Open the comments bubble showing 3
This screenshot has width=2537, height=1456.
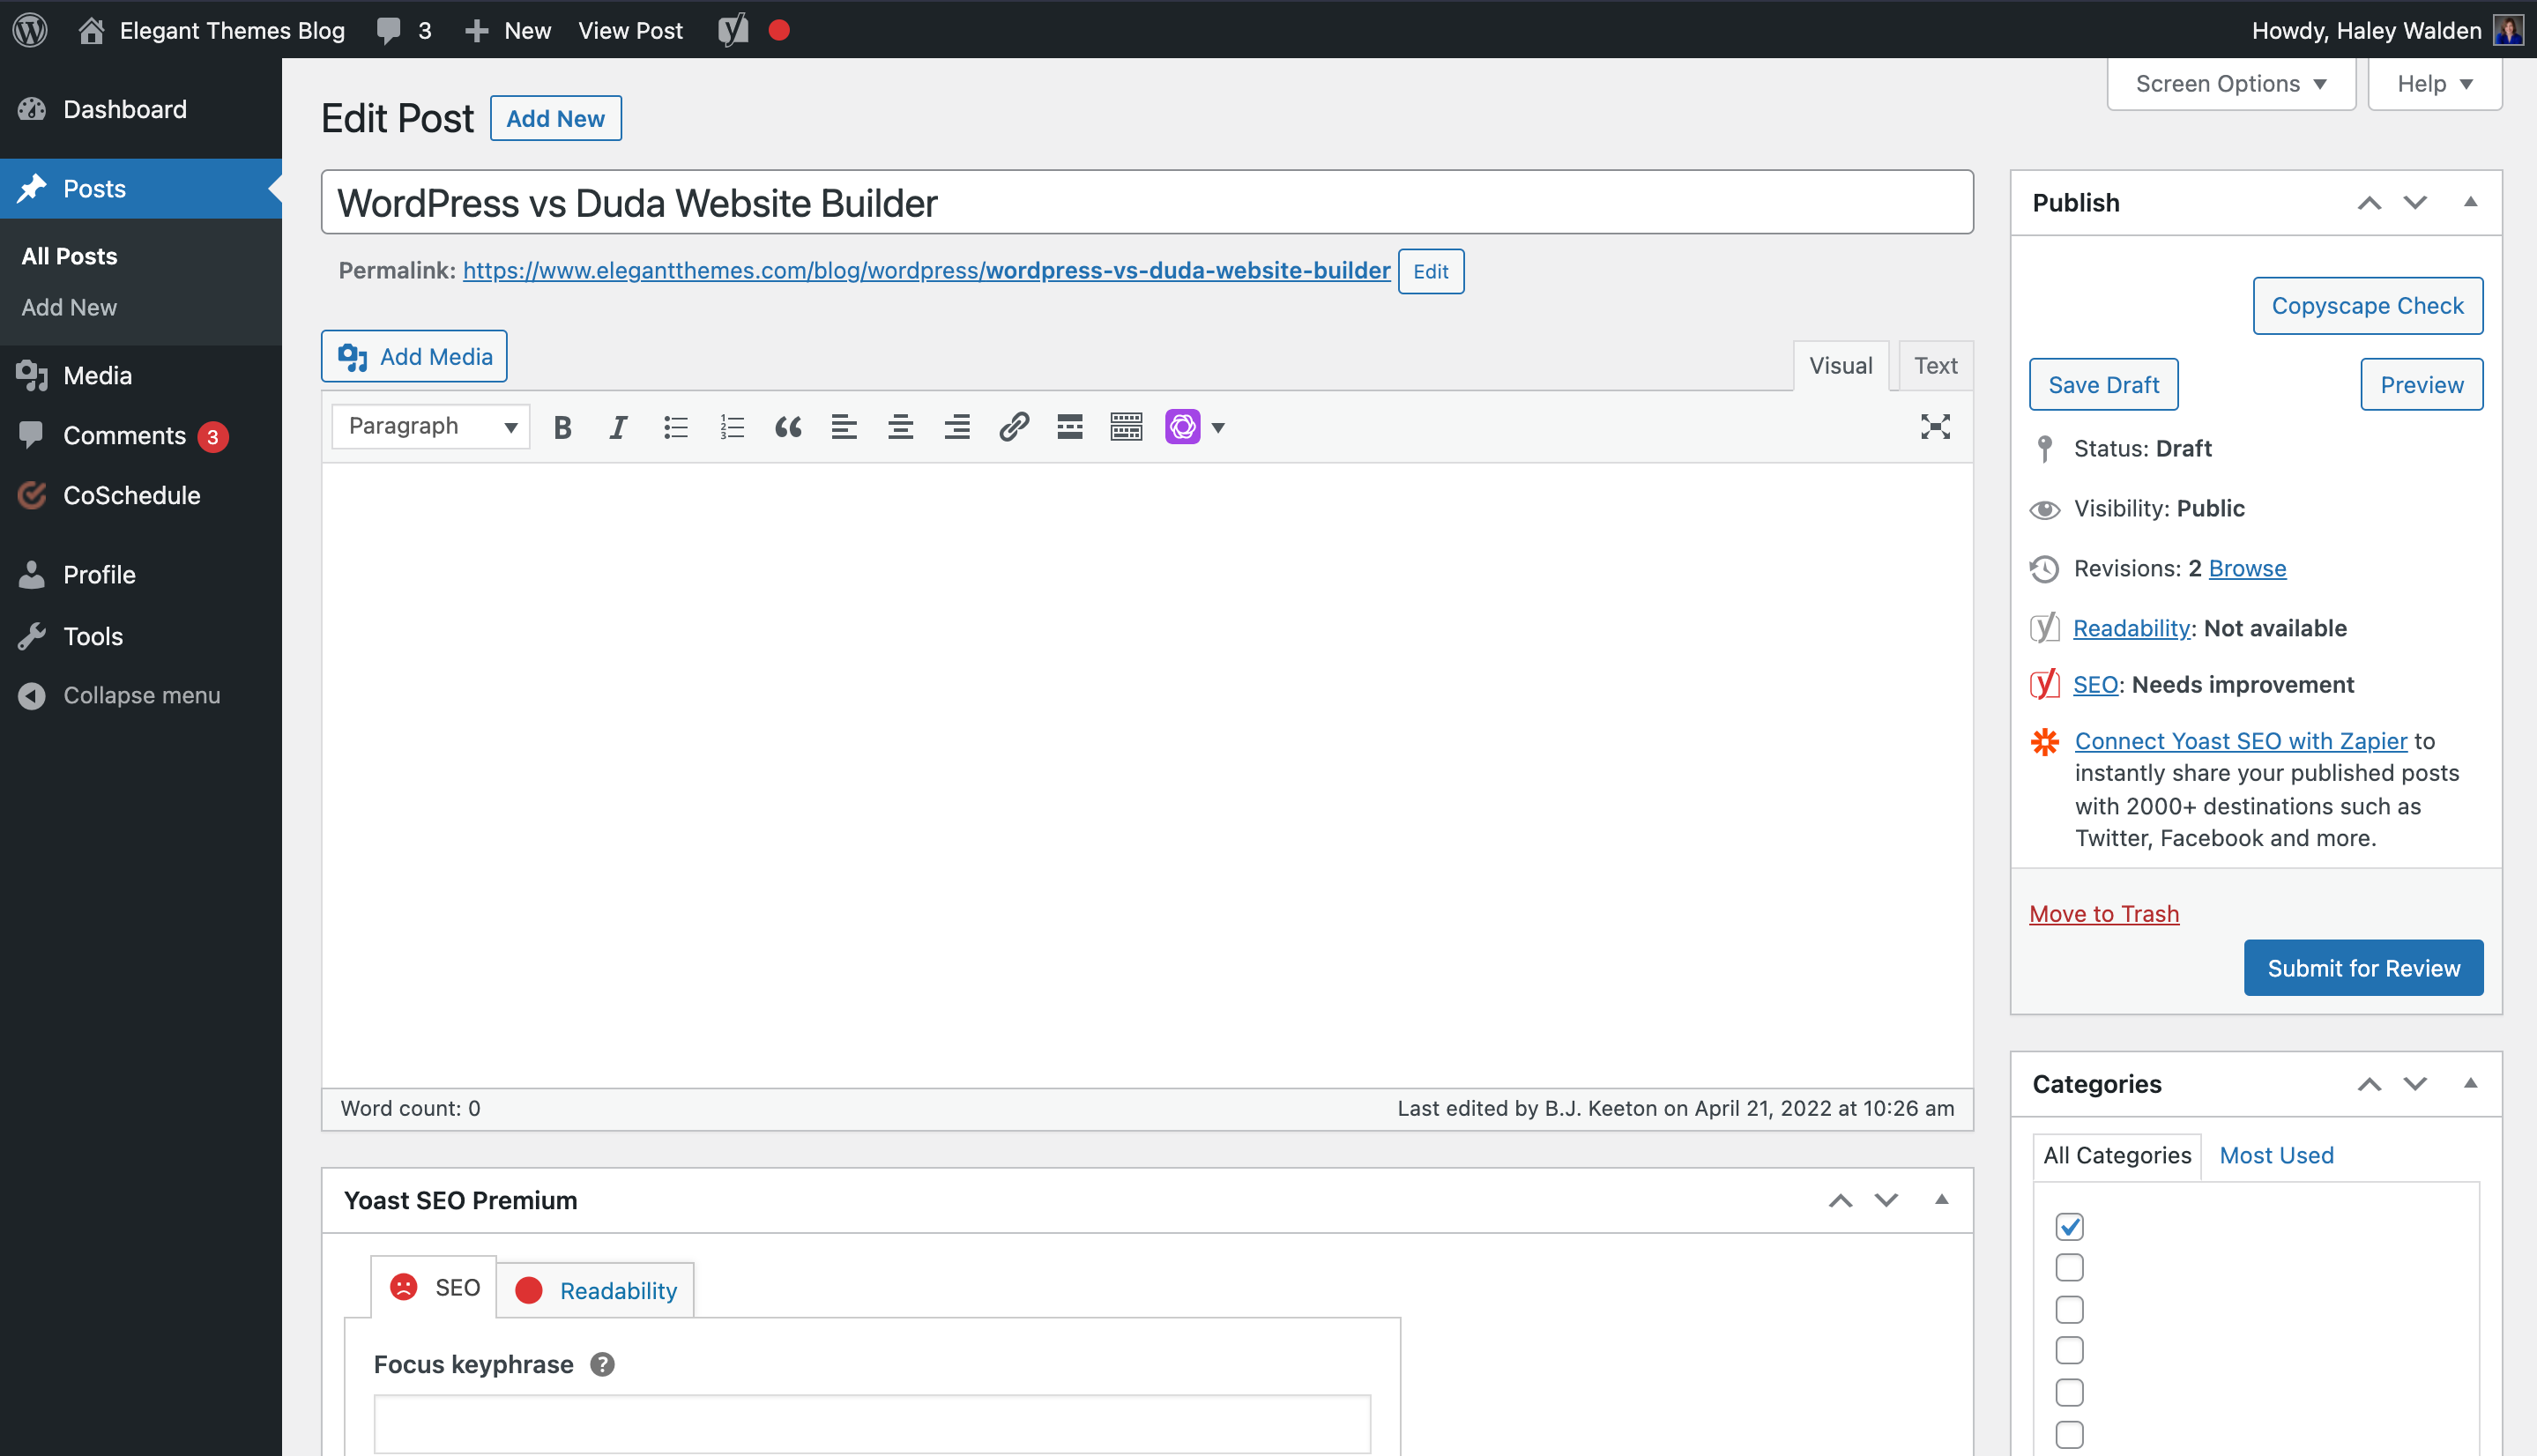pyautogui.click(x=404, y=30)
